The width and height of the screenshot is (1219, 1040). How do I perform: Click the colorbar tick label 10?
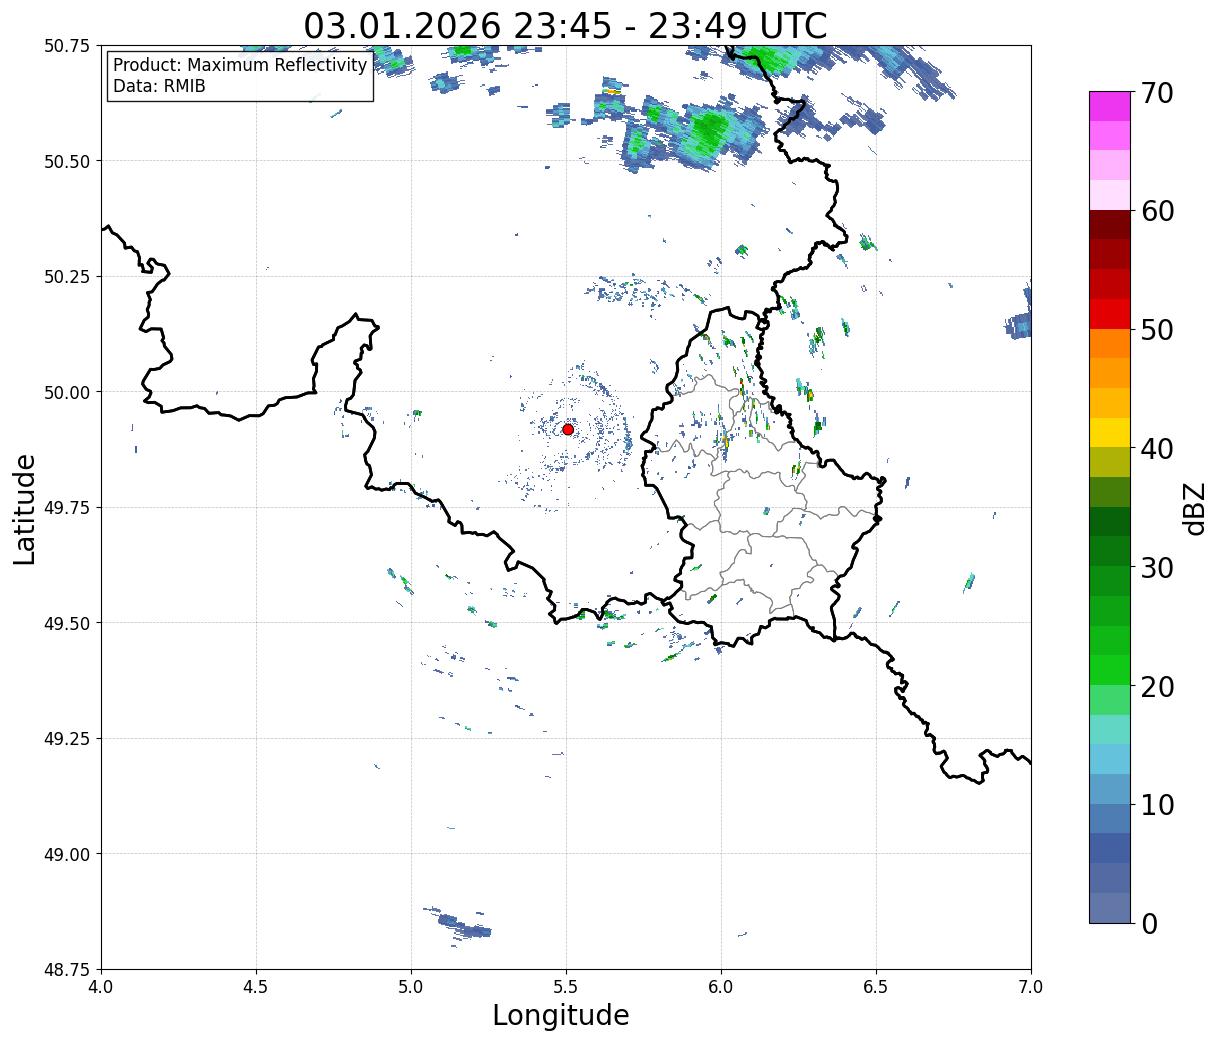point(1157,804)
